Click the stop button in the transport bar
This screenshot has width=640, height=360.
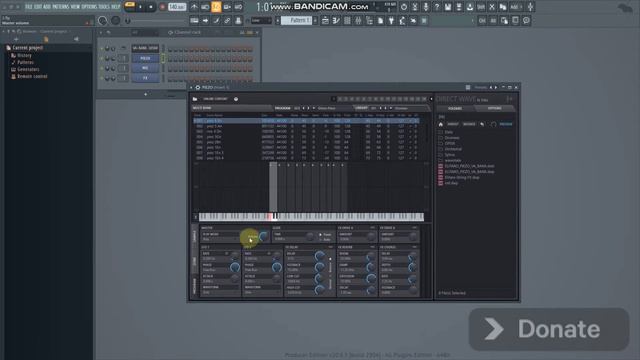click(151, 7)
